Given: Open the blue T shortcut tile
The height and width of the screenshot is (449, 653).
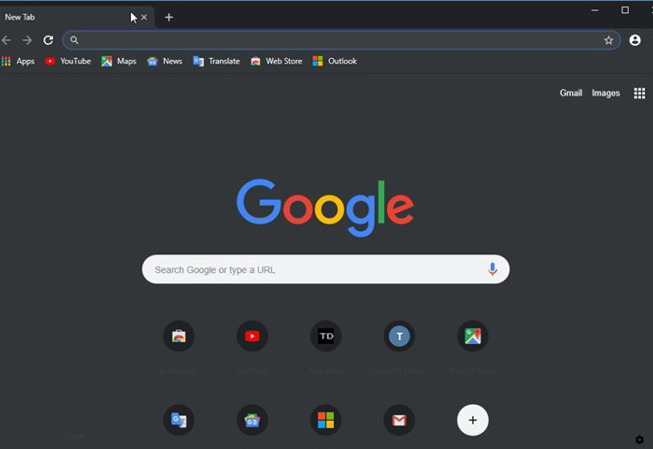Looking at the screenshot, I should click(x=399, y=336).
